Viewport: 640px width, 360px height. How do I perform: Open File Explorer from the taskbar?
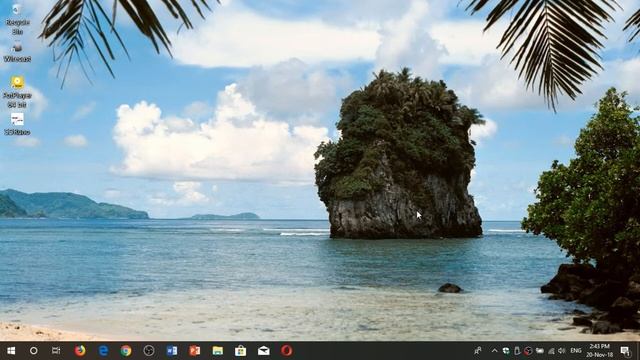pyautogui.click(x=218, y=351)
